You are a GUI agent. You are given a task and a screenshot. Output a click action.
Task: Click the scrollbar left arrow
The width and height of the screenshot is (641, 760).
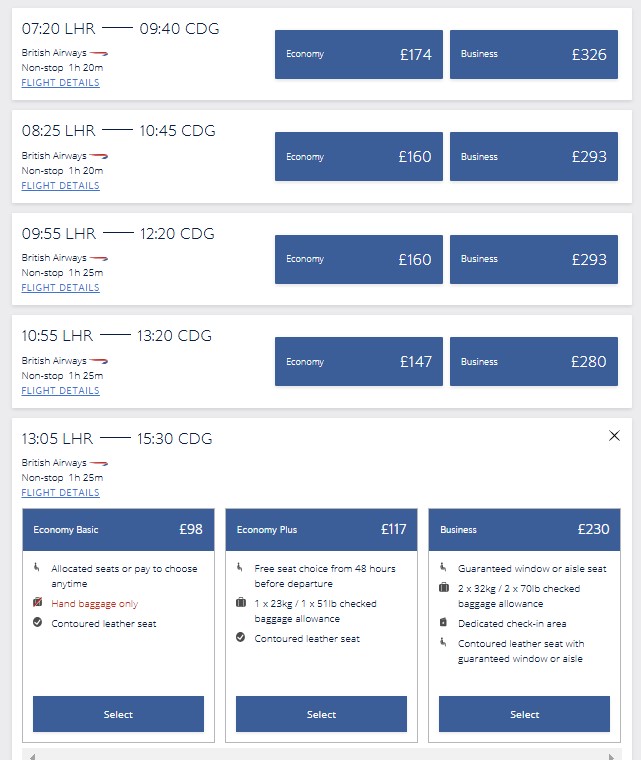coord(32,756)
